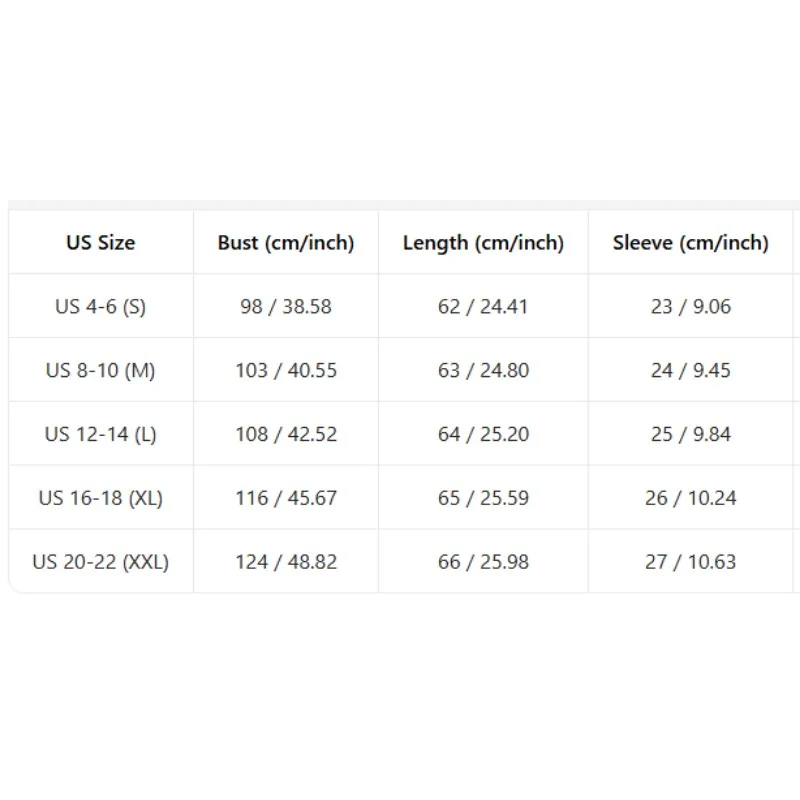Image resolution: width=800 pixels, height=800 pixels.
Task: Select bust measurement 108 / 42.52
Action: (x=286, y=434)
